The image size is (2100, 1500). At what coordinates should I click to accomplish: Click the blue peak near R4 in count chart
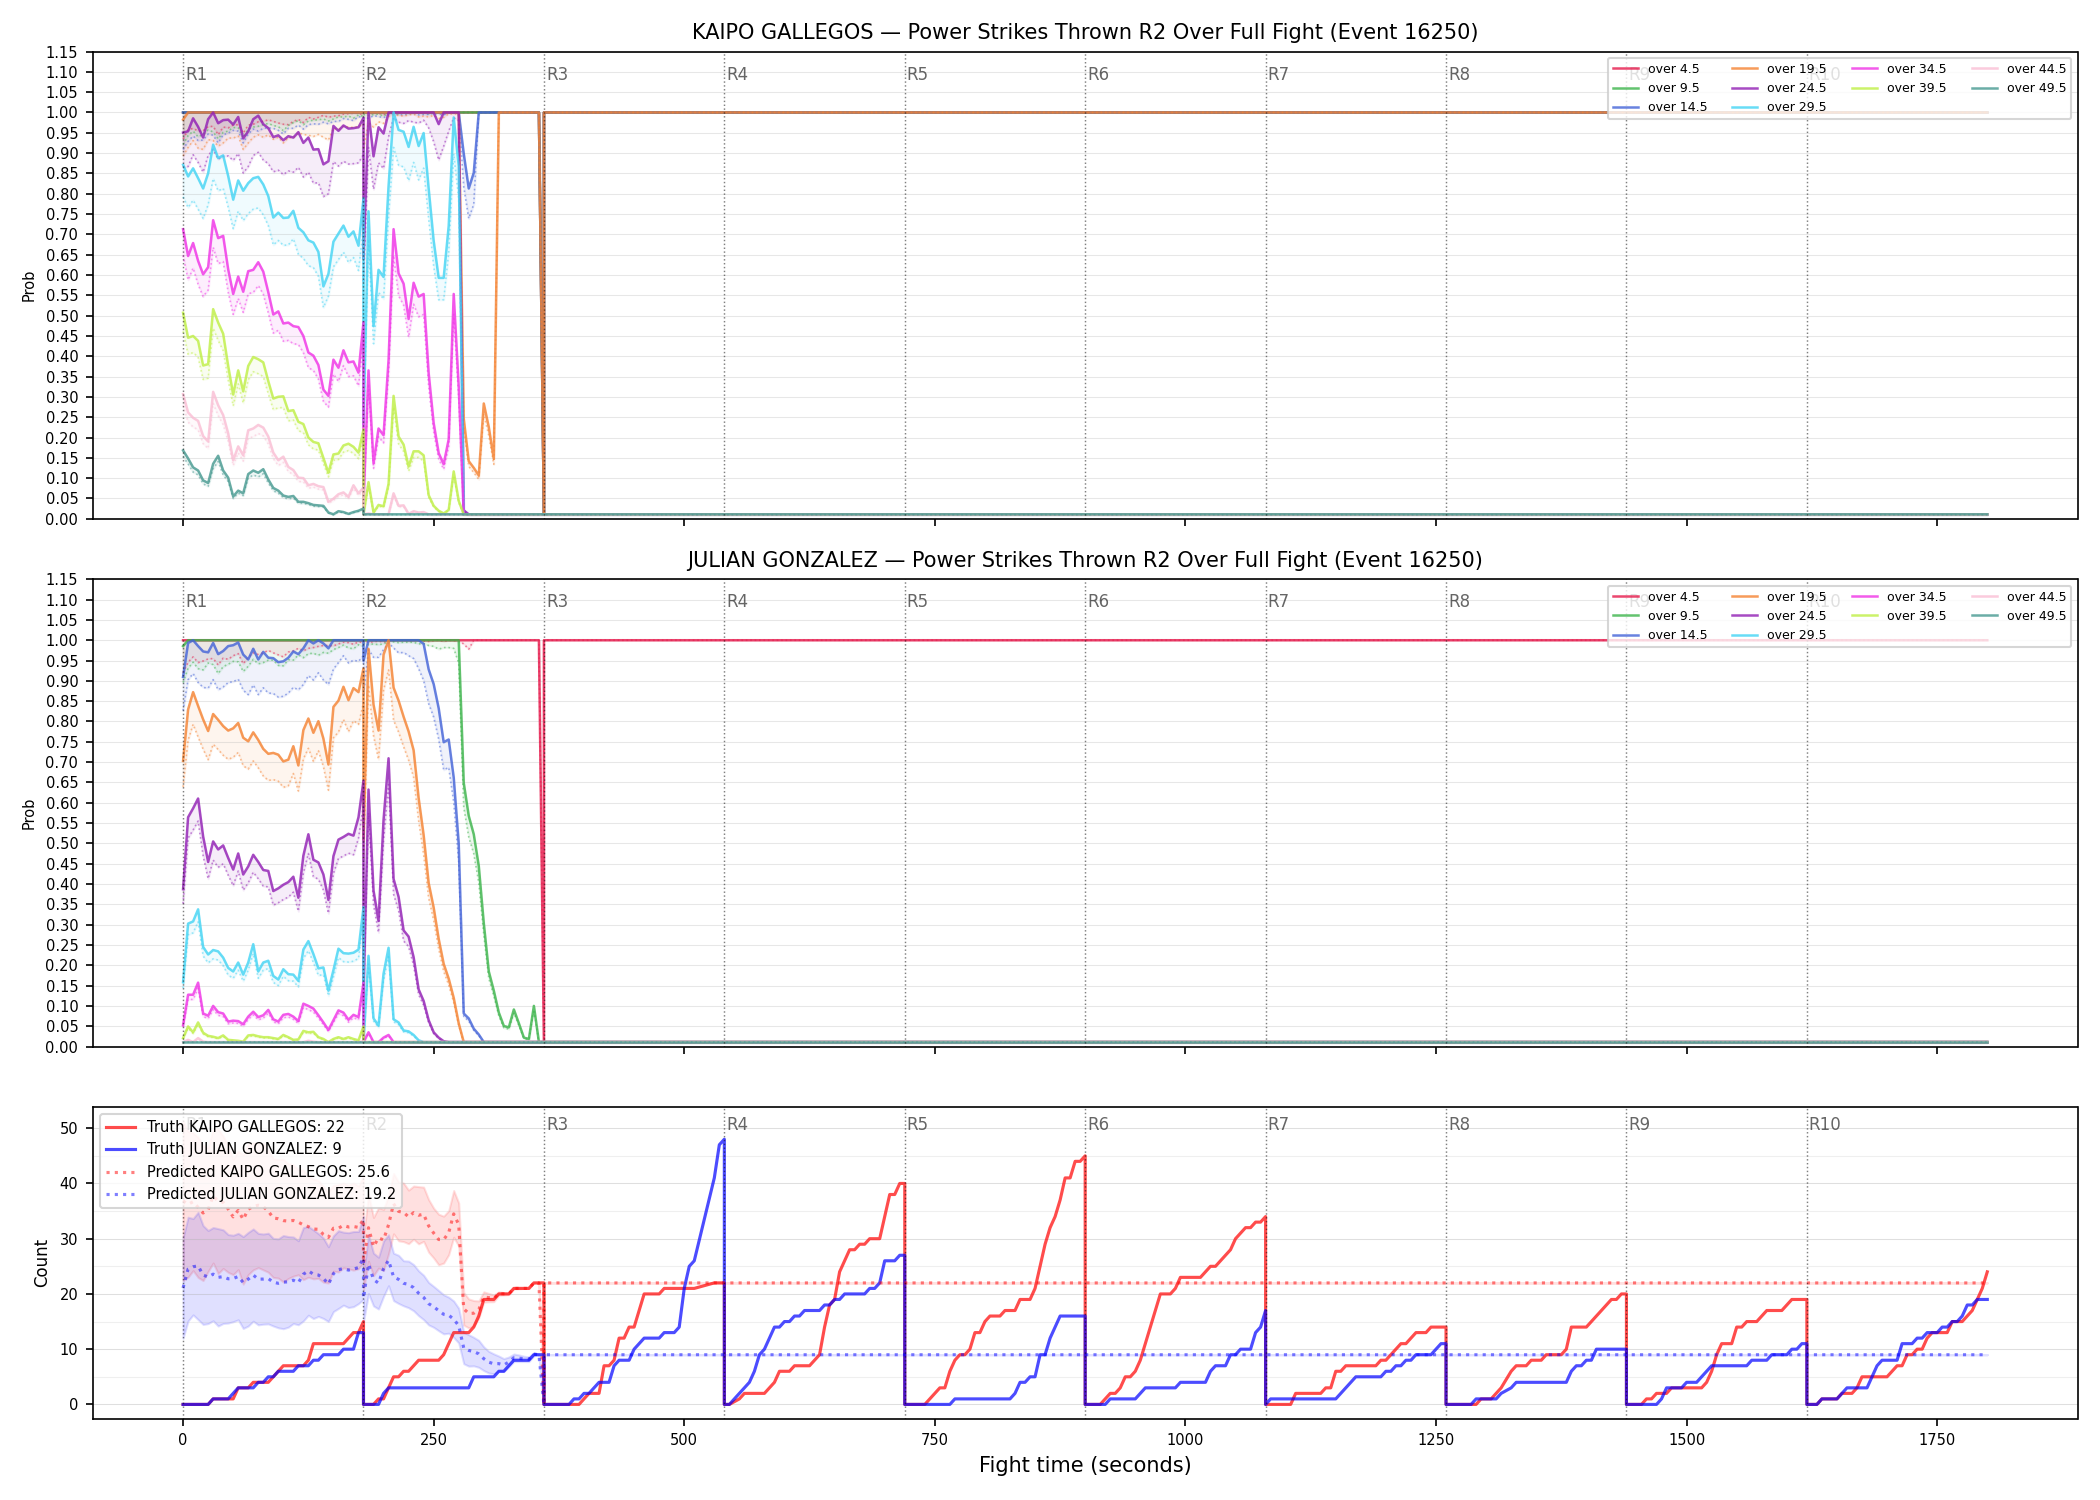click(722, 1140)
